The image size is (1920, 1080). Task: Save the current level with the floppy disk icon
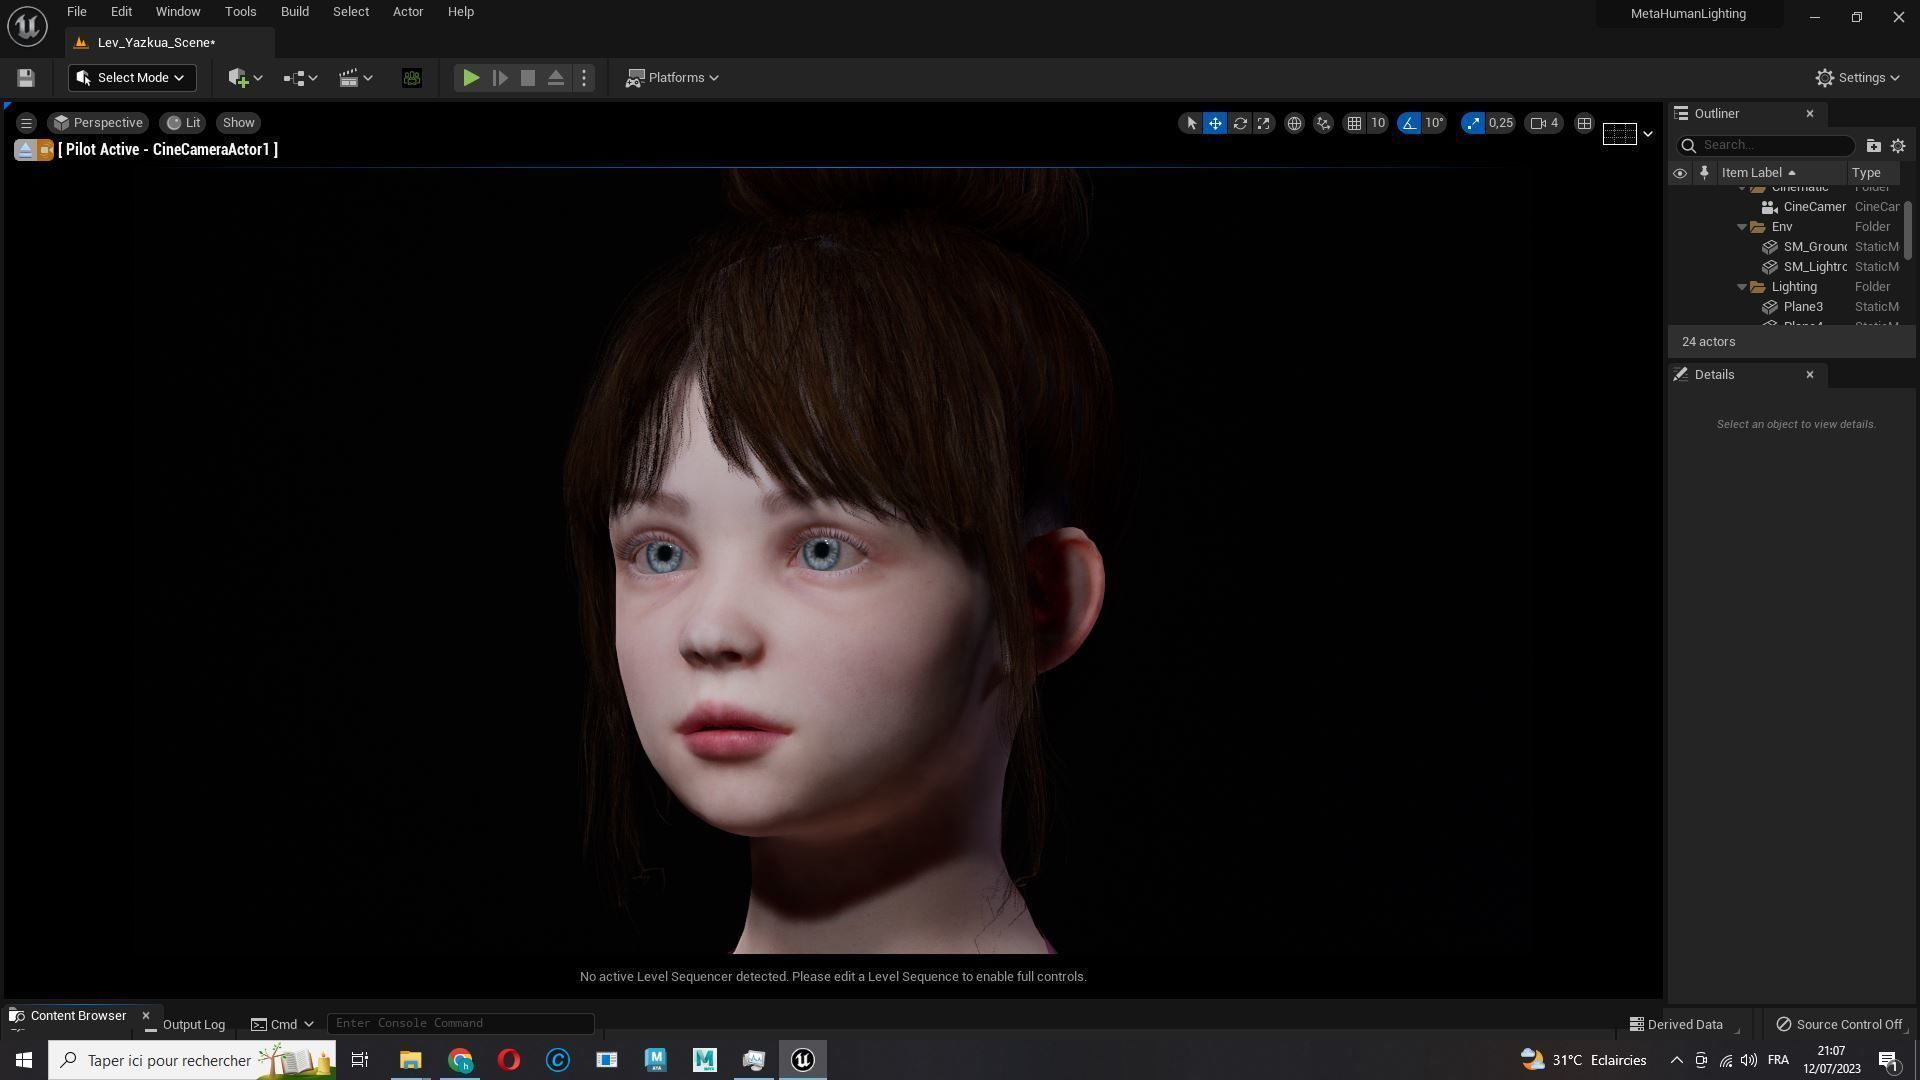click(26, 78)
